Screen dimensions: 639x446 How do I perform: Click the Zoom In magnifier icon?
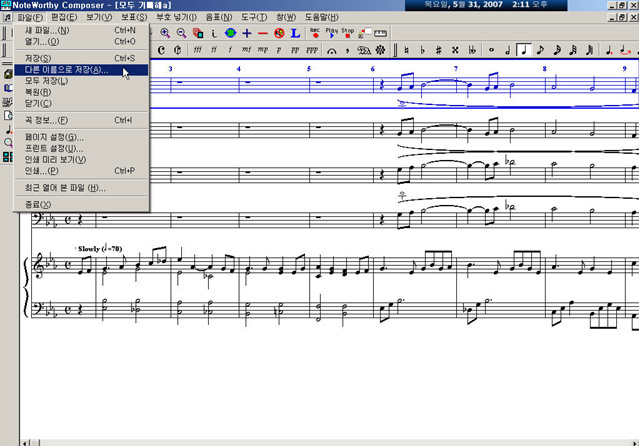[x=165, y=33]
